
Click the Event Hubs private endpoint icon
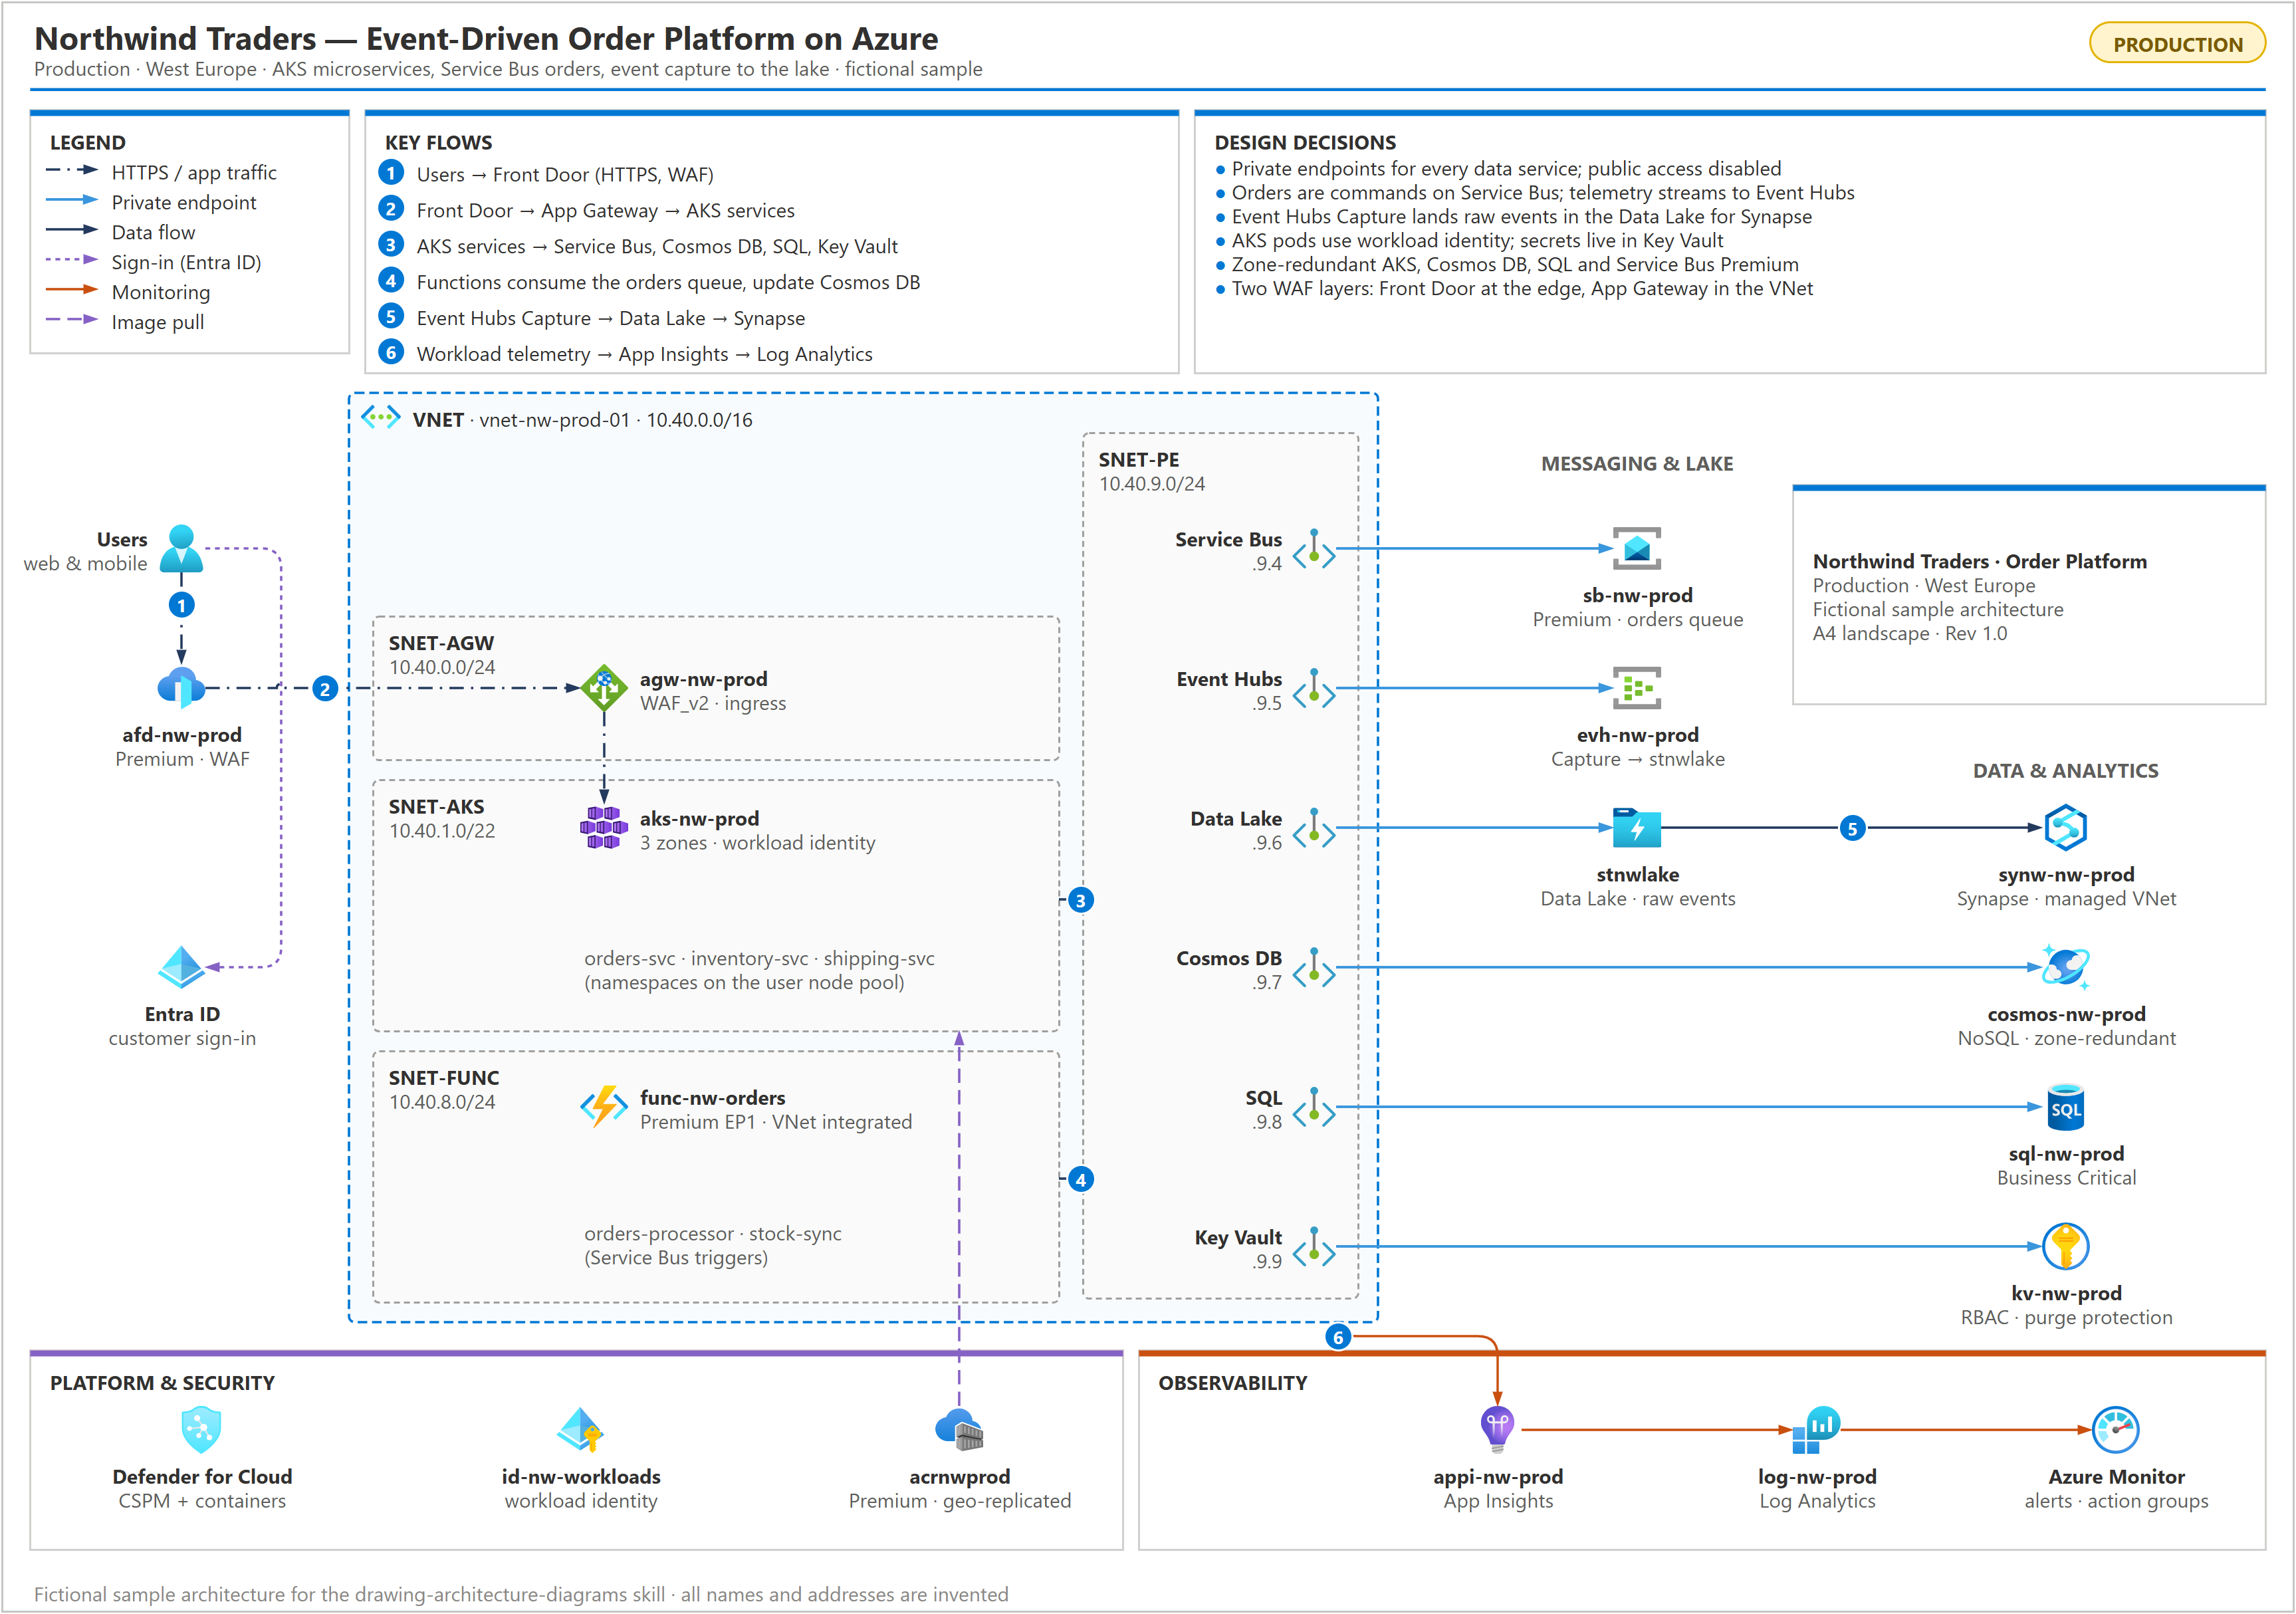(x=1314, y=689)
